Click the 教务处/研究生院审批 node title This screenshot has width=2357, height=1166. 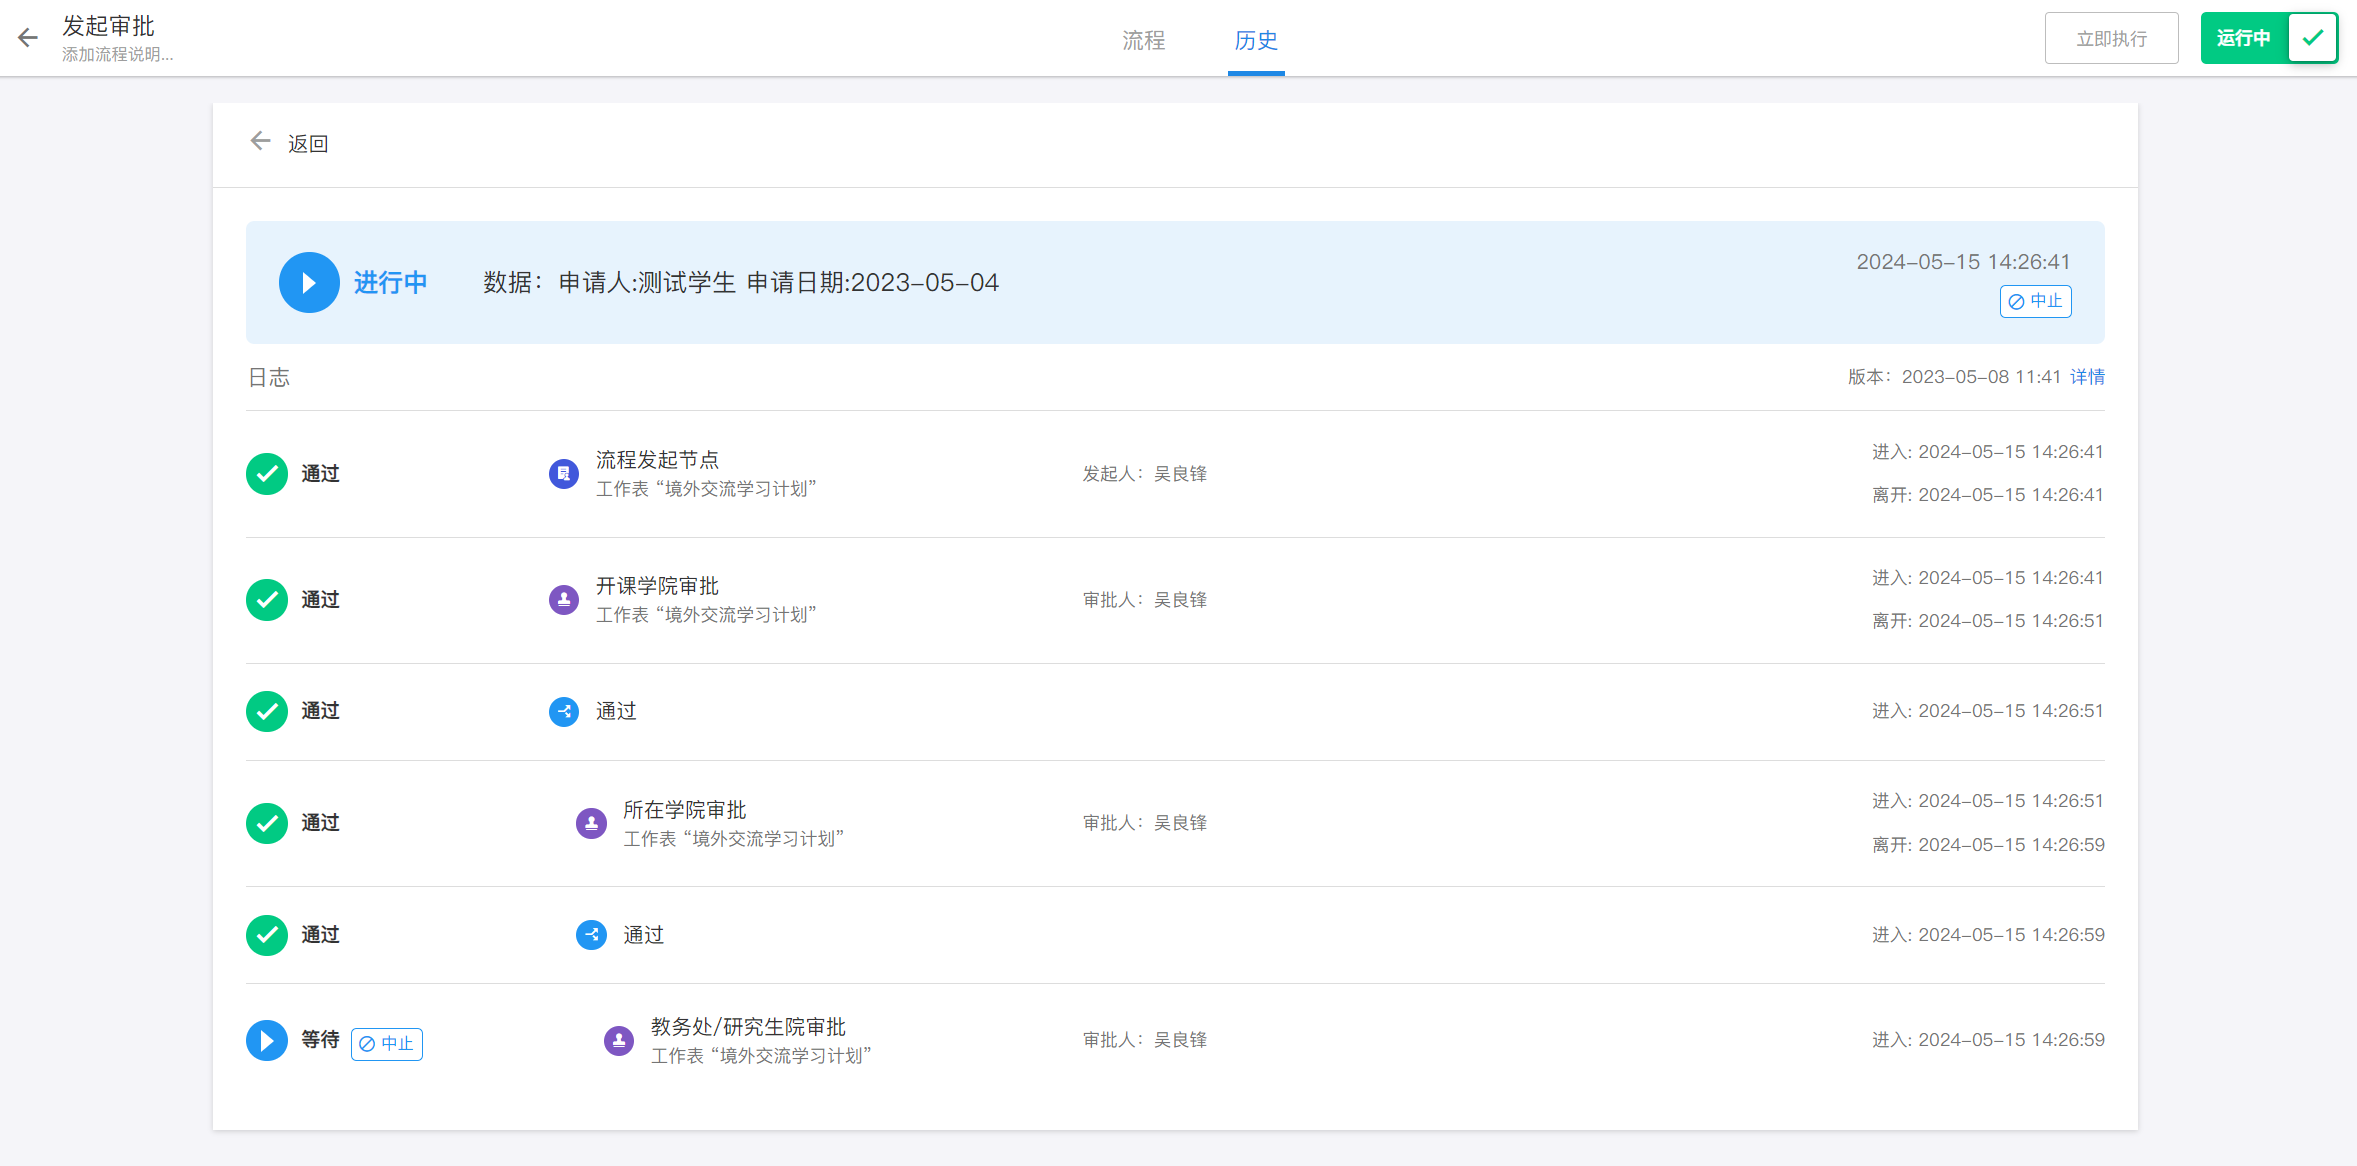[748, 1026]
